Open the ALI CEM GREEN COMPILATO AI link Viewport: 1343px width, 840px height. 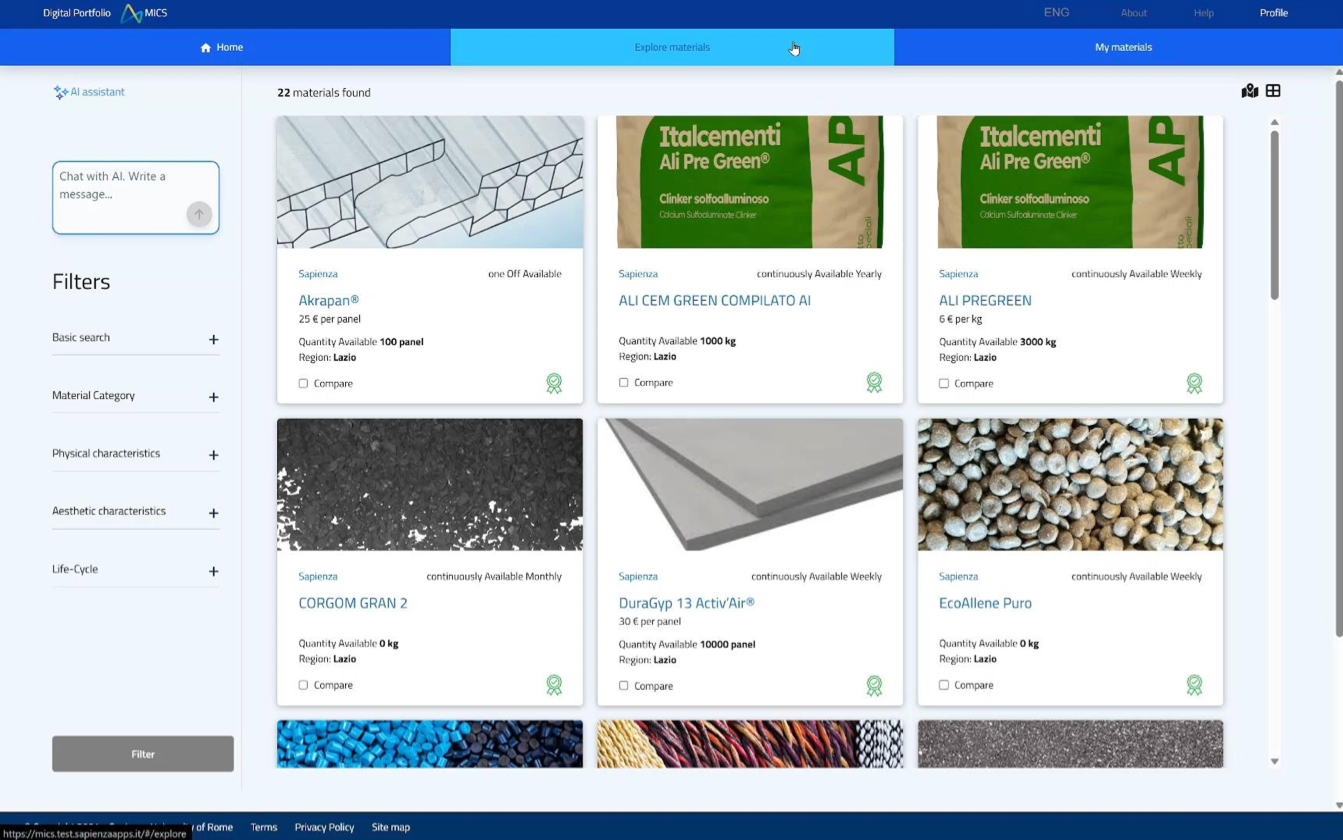714,300
